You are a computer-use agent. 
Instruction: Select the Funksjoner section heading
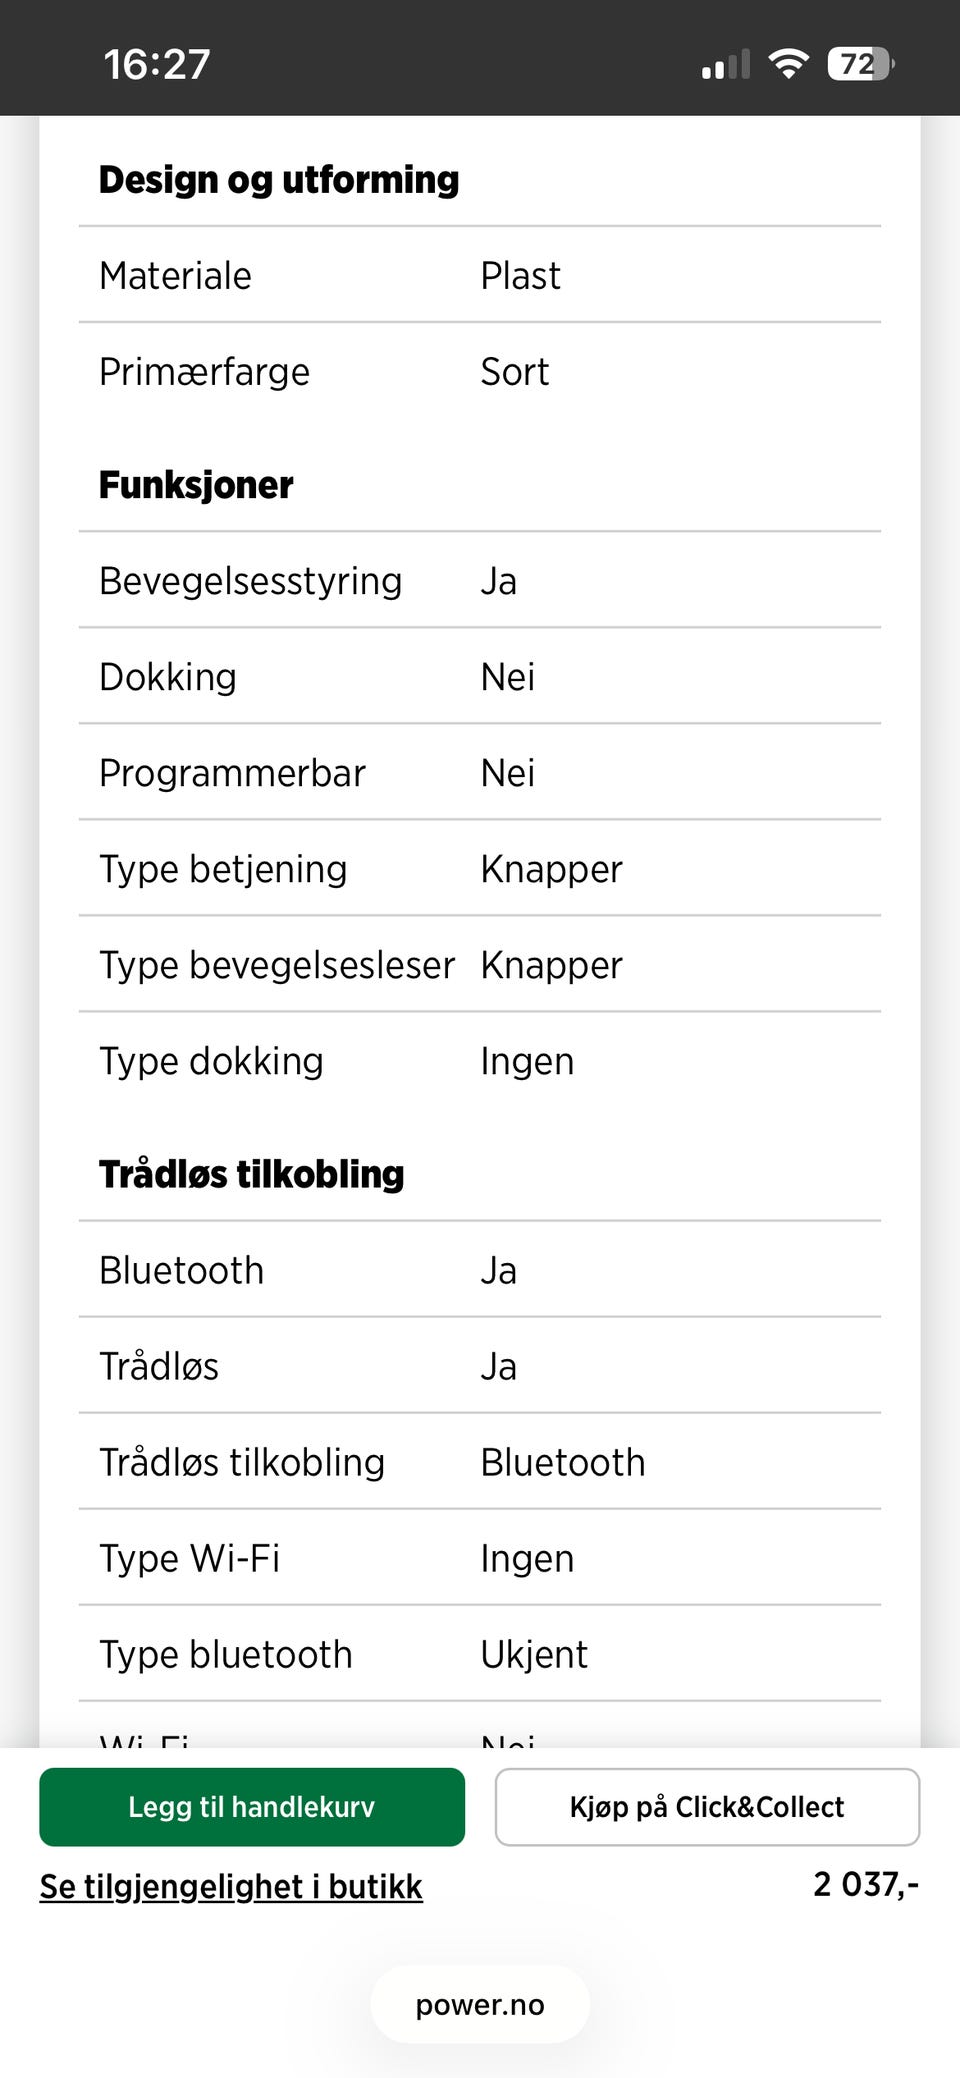coord(196,485)
